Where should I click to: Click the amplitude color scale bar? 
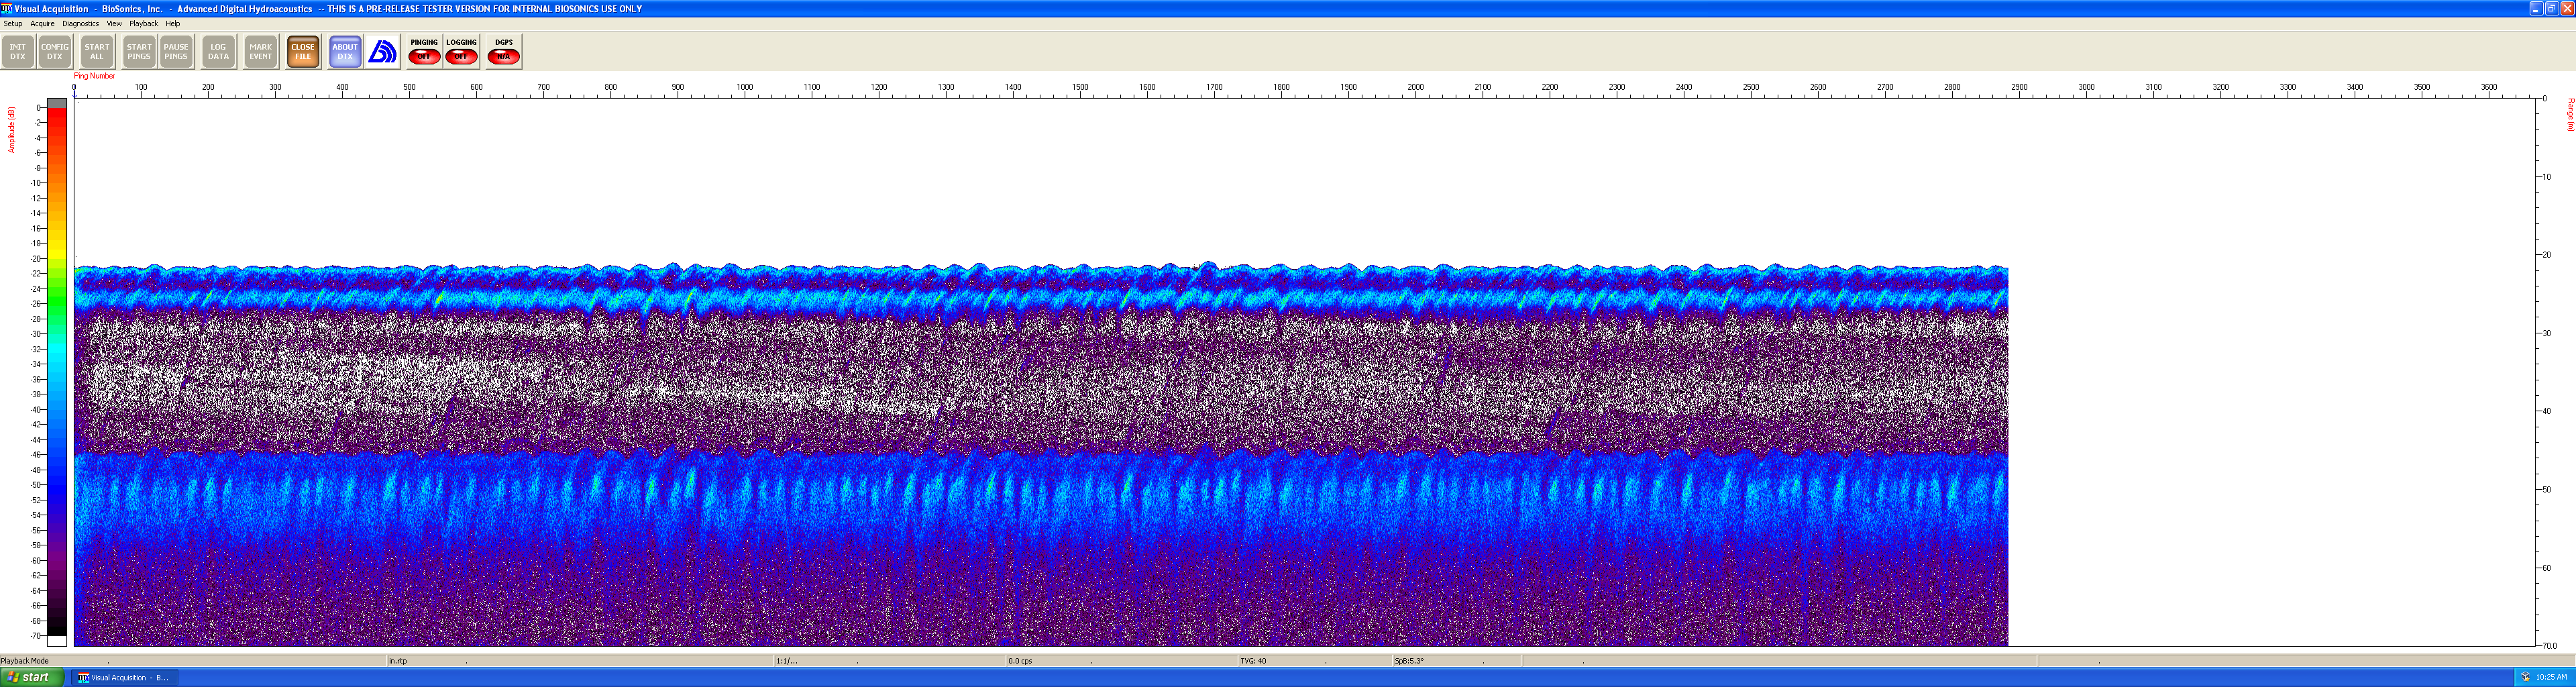[57, 371]
